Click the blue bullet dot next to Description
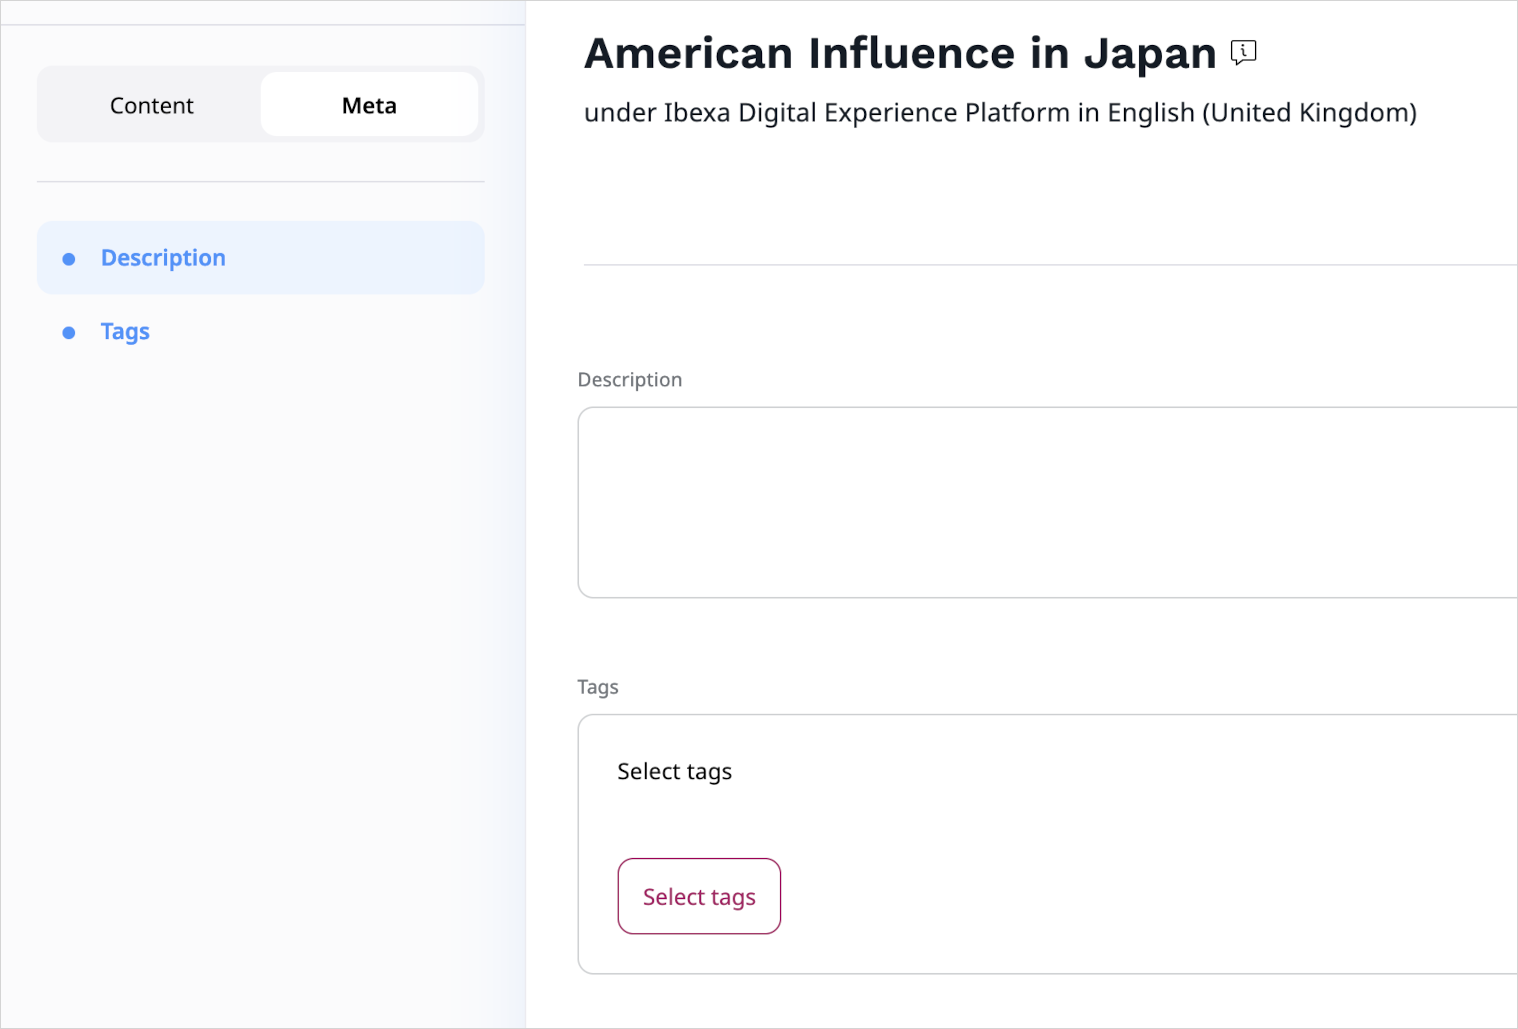 click(x=69, y=259)
